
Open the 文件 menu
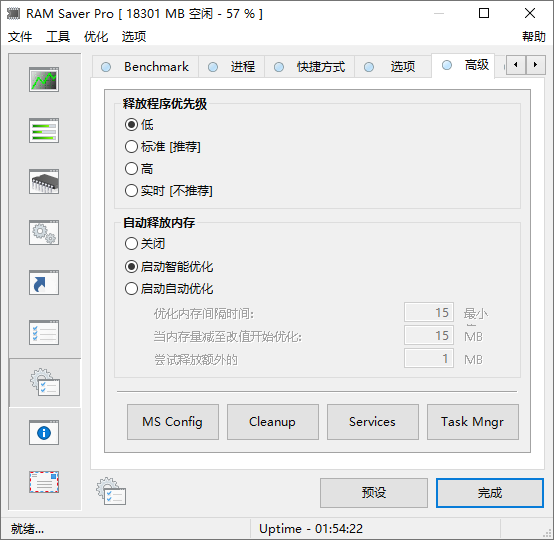(20, 36)
